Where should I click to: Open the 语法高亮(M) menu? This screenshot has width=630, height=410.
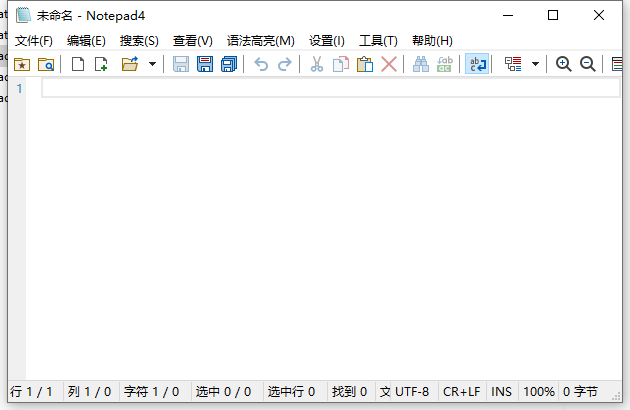[x=260, y=41]
